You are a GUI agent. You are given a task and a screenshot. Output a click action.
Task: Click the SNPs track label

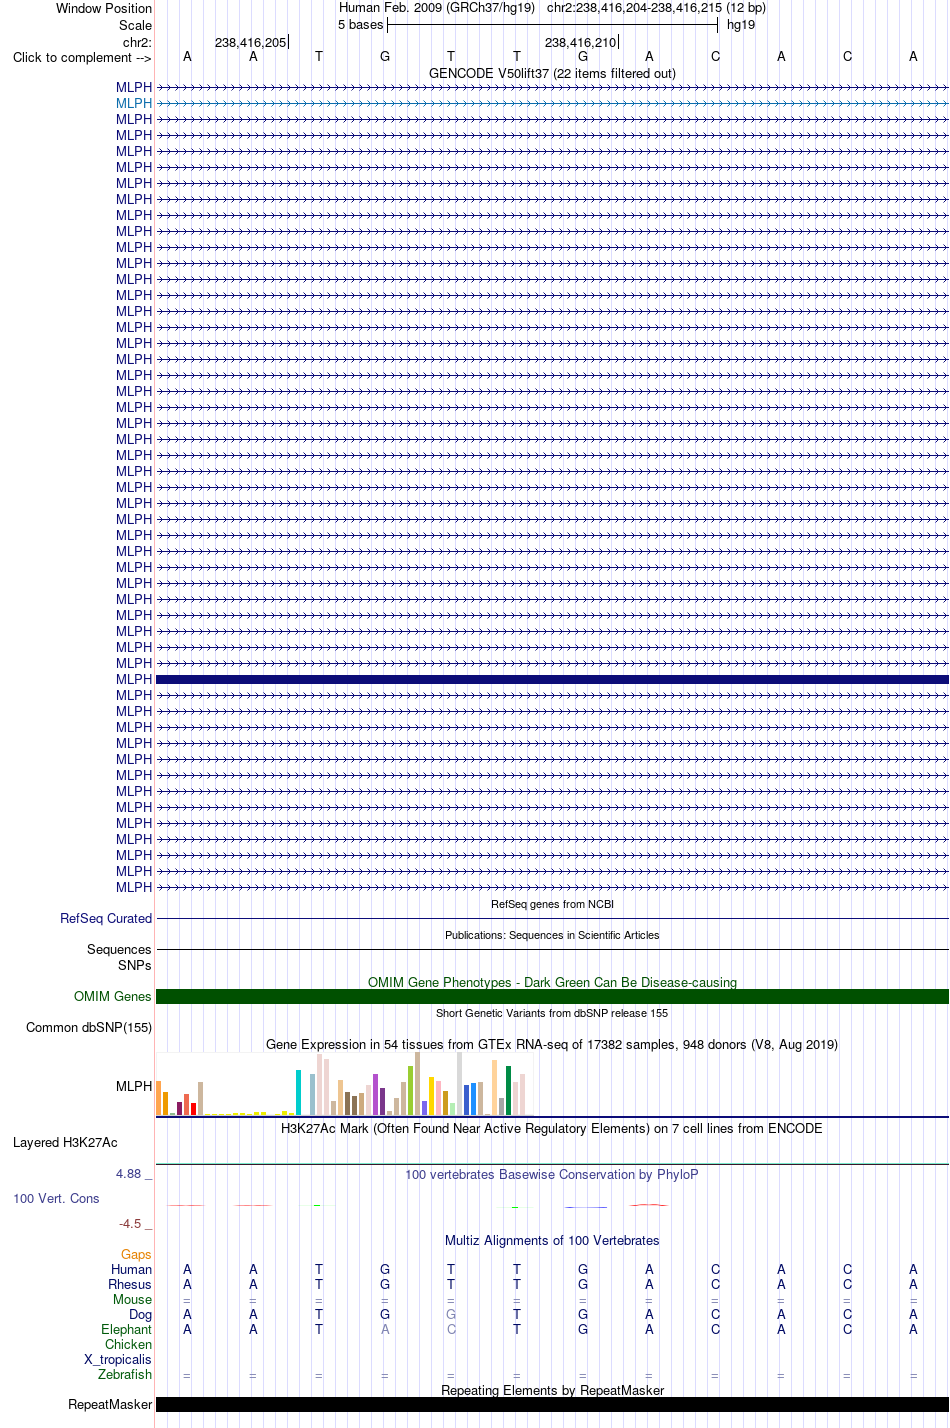coord(135,965)
